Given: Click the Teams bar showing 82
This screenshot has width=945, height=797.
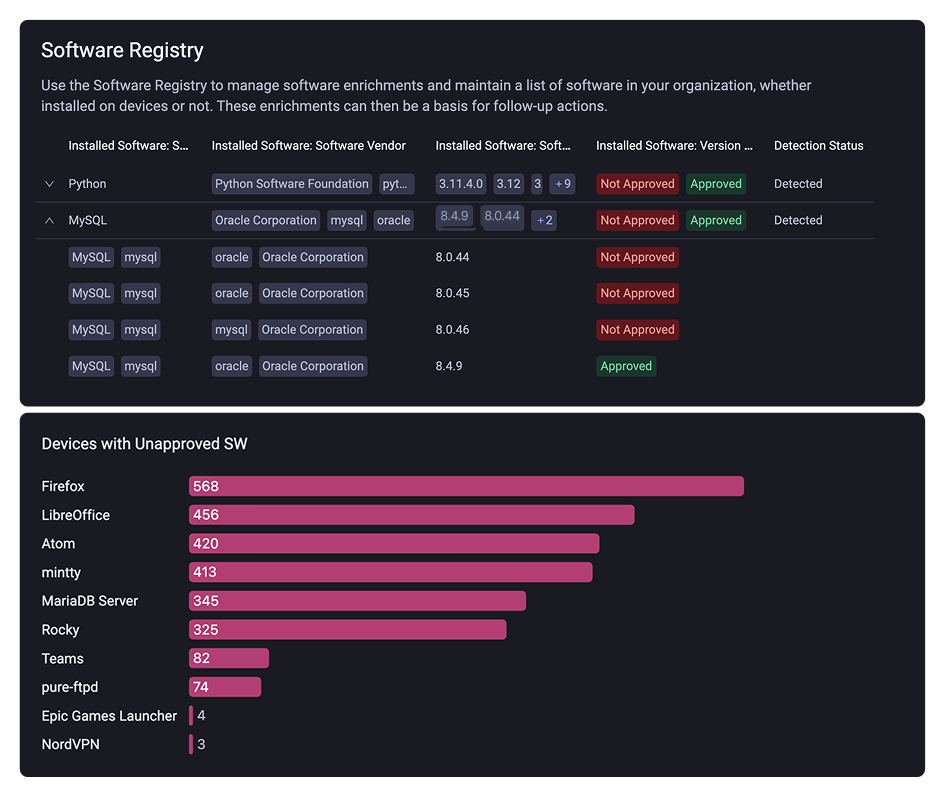Looking at the screenshot, I should pos(229,658).
